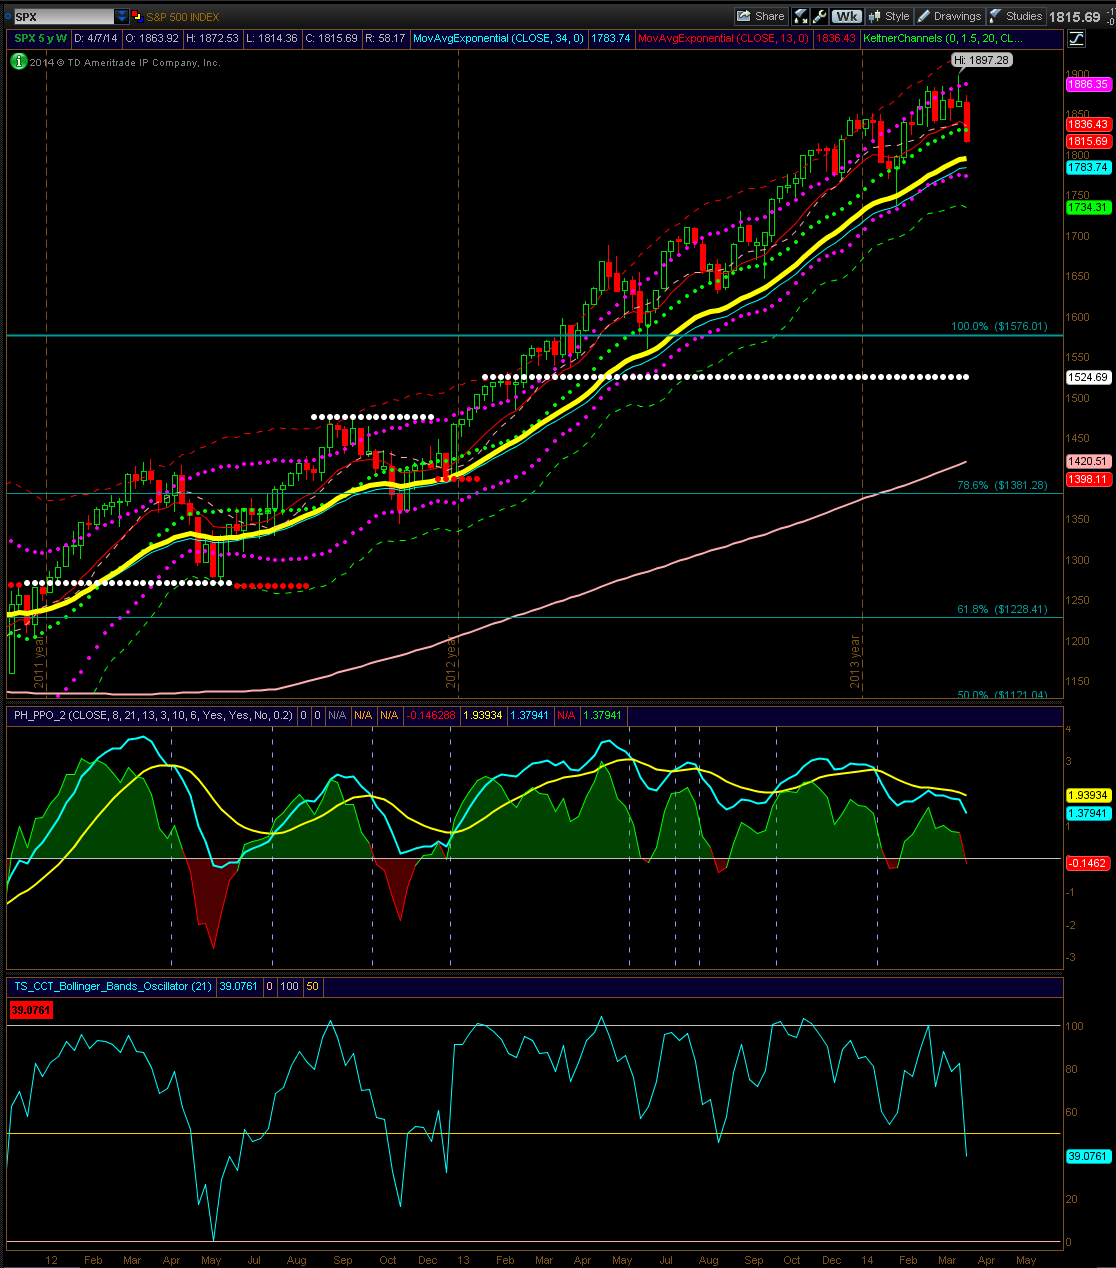Click the SPX symbol input field
The height and width of the screenshot is (1268, 1116).
[63, 17]
